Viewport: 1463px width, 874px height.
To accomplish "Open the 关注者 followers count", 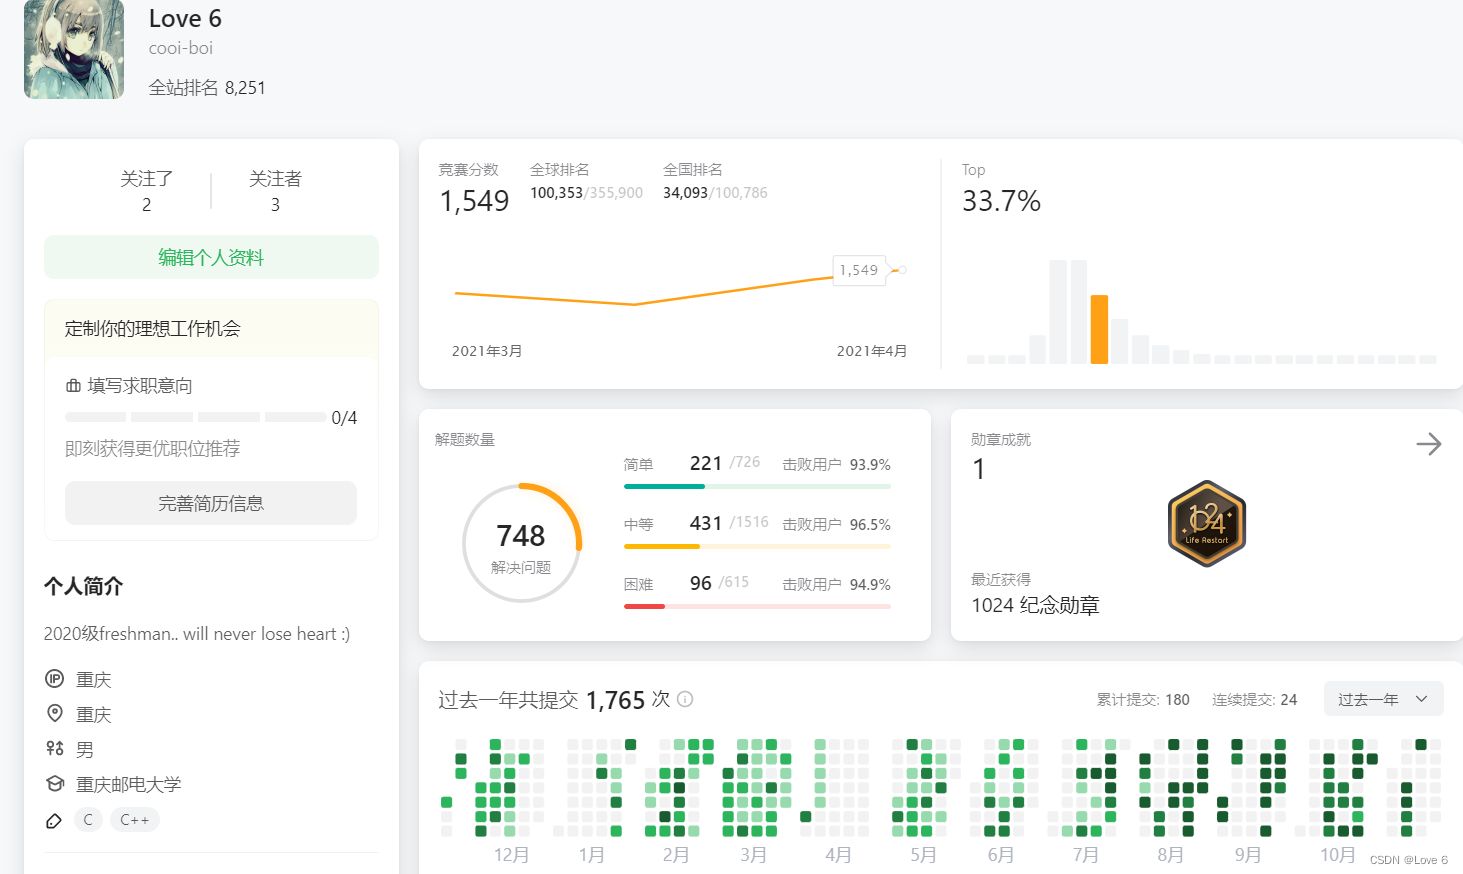I will [275, 190].
